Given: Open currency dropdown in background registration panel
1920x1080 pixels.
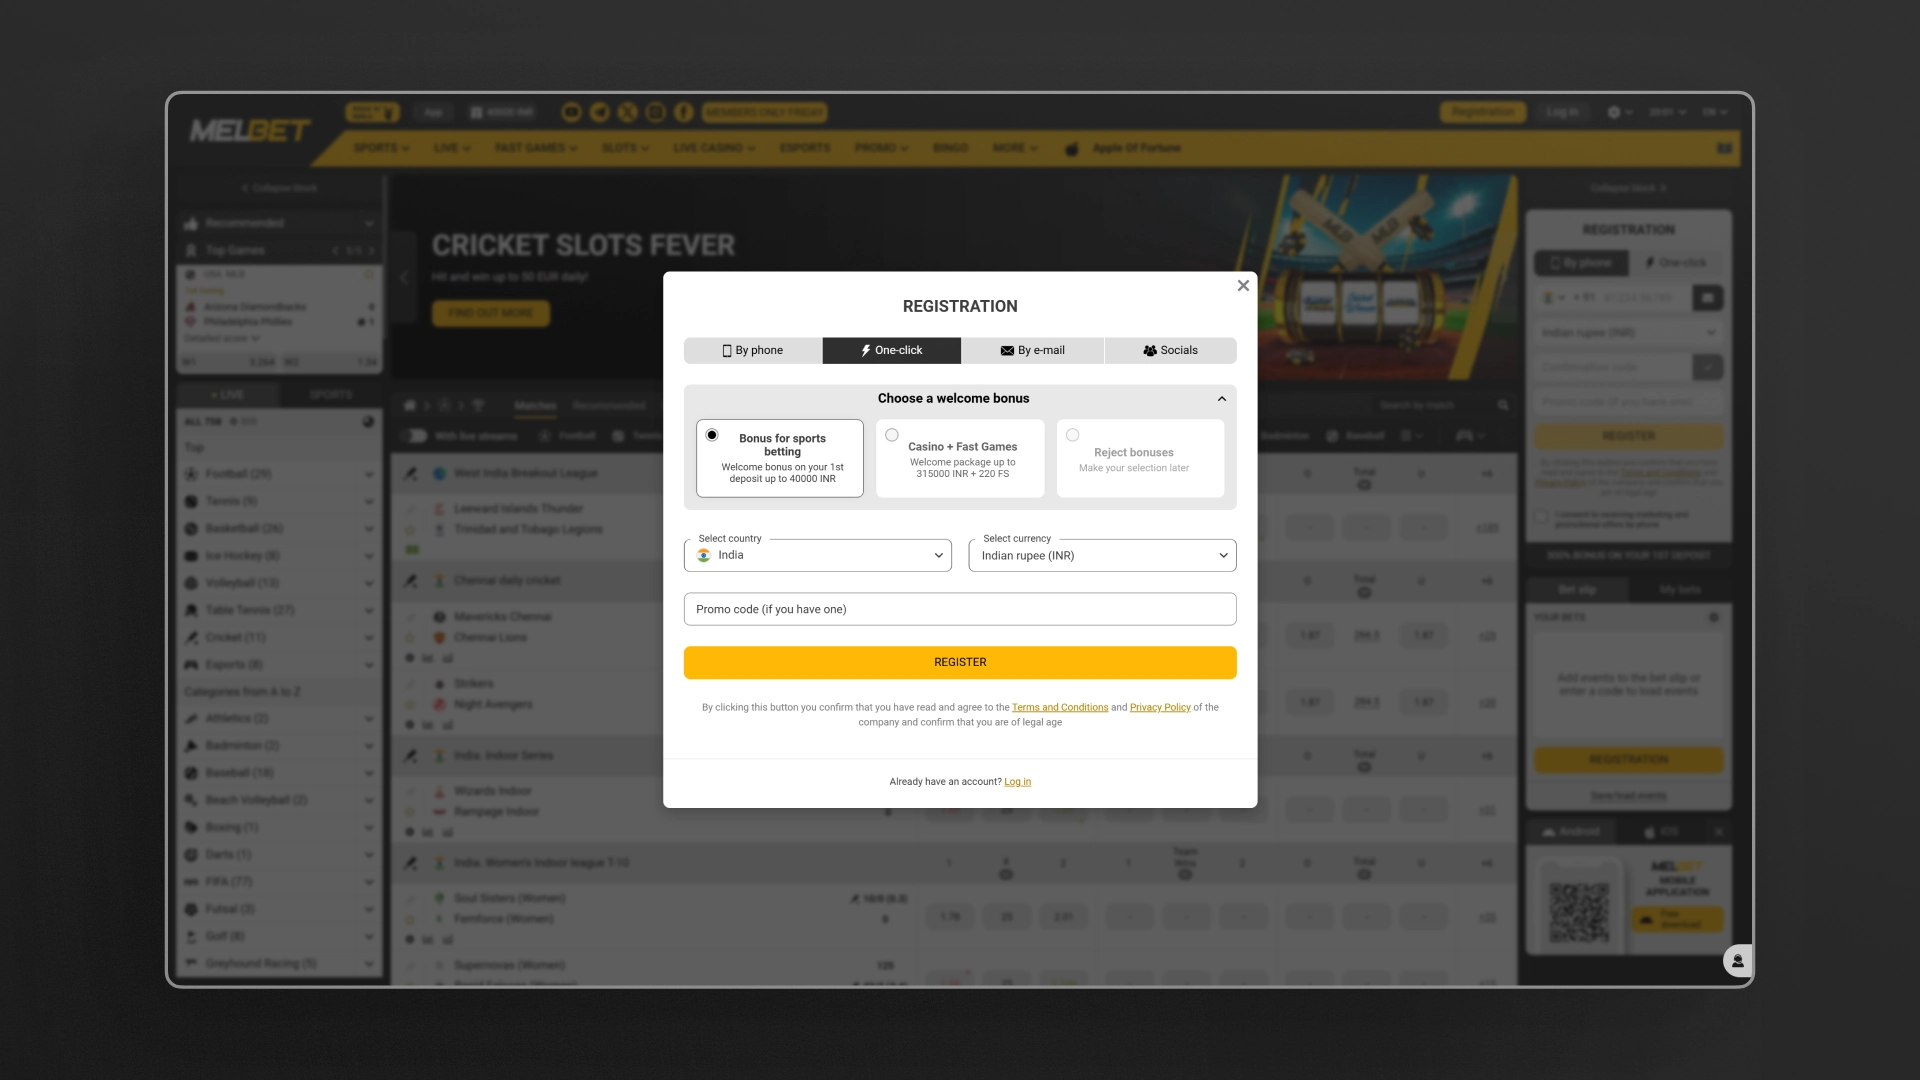Looking at the screenshot, I should click(x=1628, y=333).
